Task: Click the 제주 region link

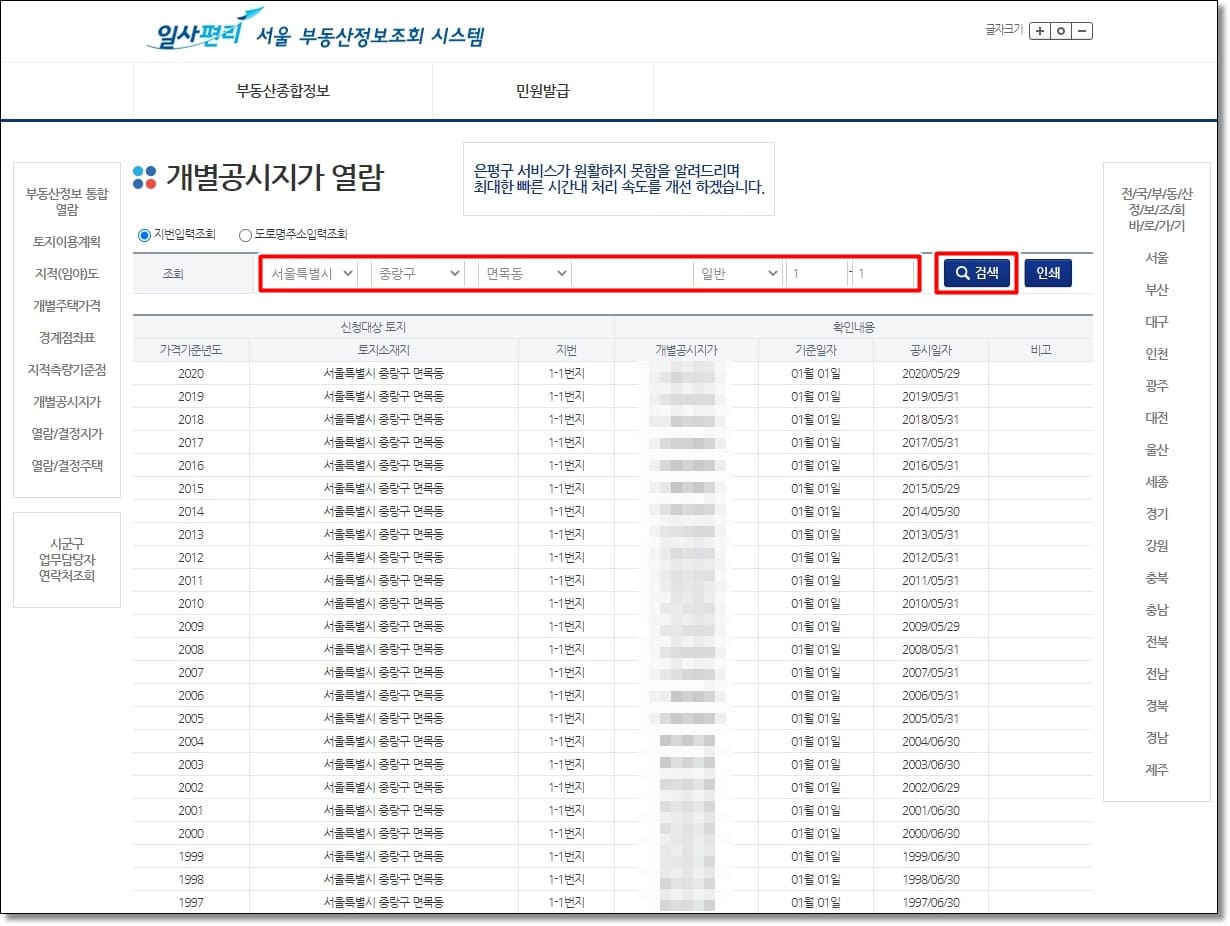Action: pos(1155,770)
